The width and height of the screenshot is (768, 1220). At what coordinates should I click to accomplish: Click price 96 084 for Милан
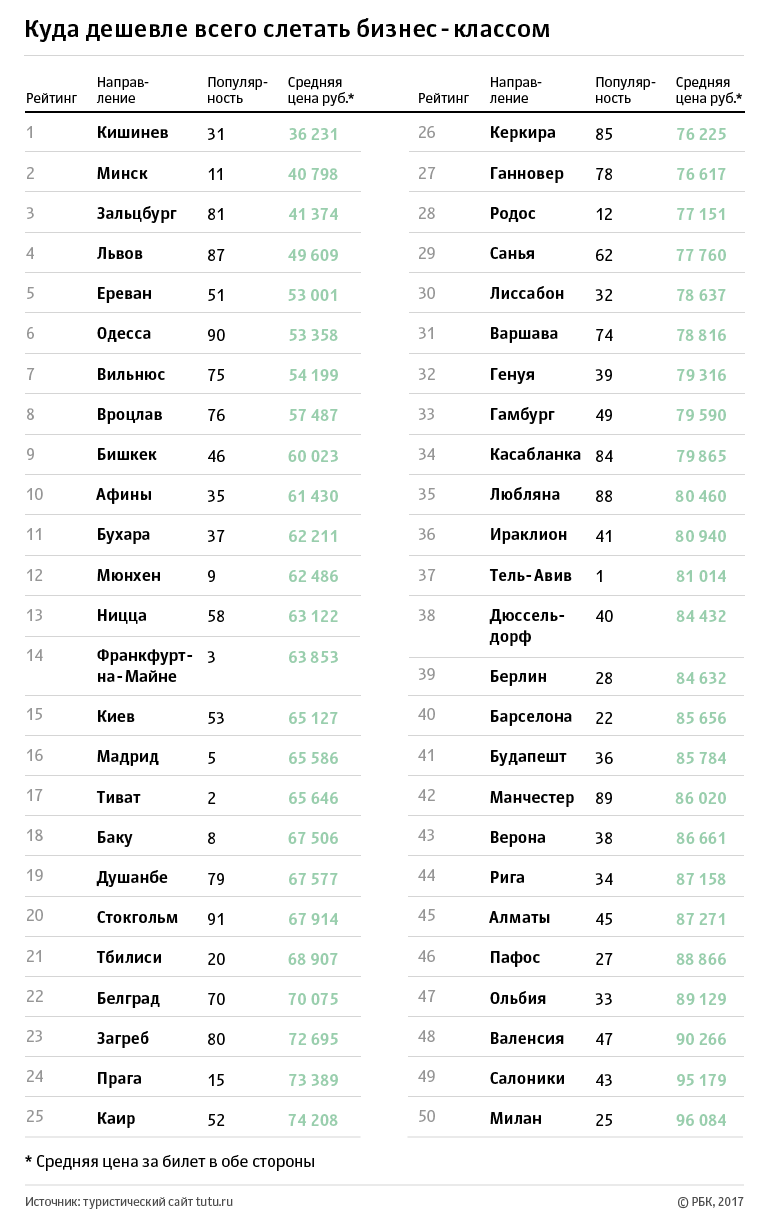click(701, 1120)
